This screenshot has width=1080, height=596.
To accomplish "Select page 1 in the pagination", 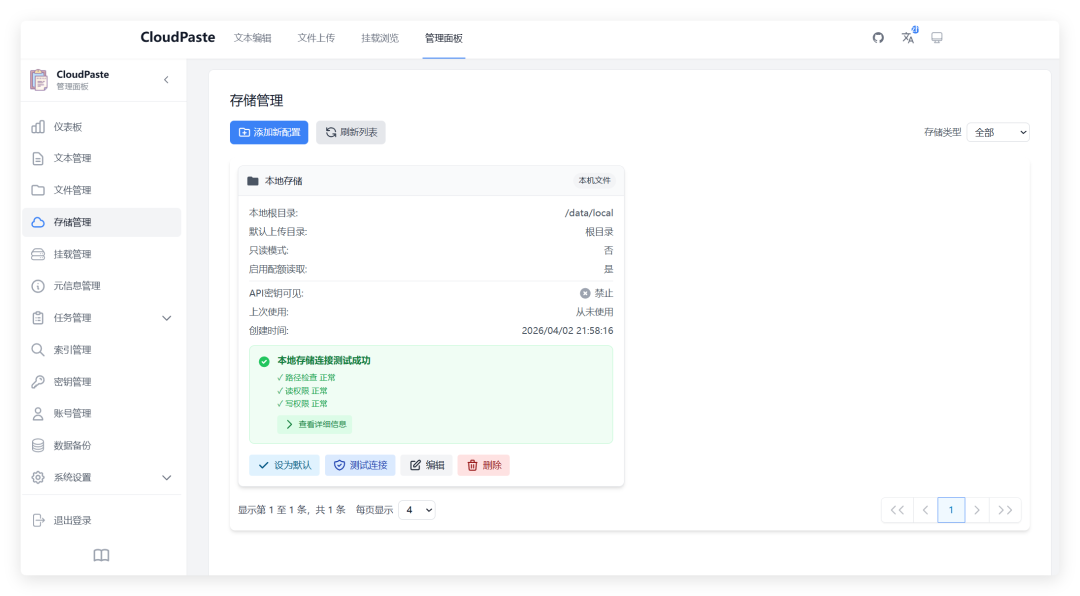I will tap(951, 510).
